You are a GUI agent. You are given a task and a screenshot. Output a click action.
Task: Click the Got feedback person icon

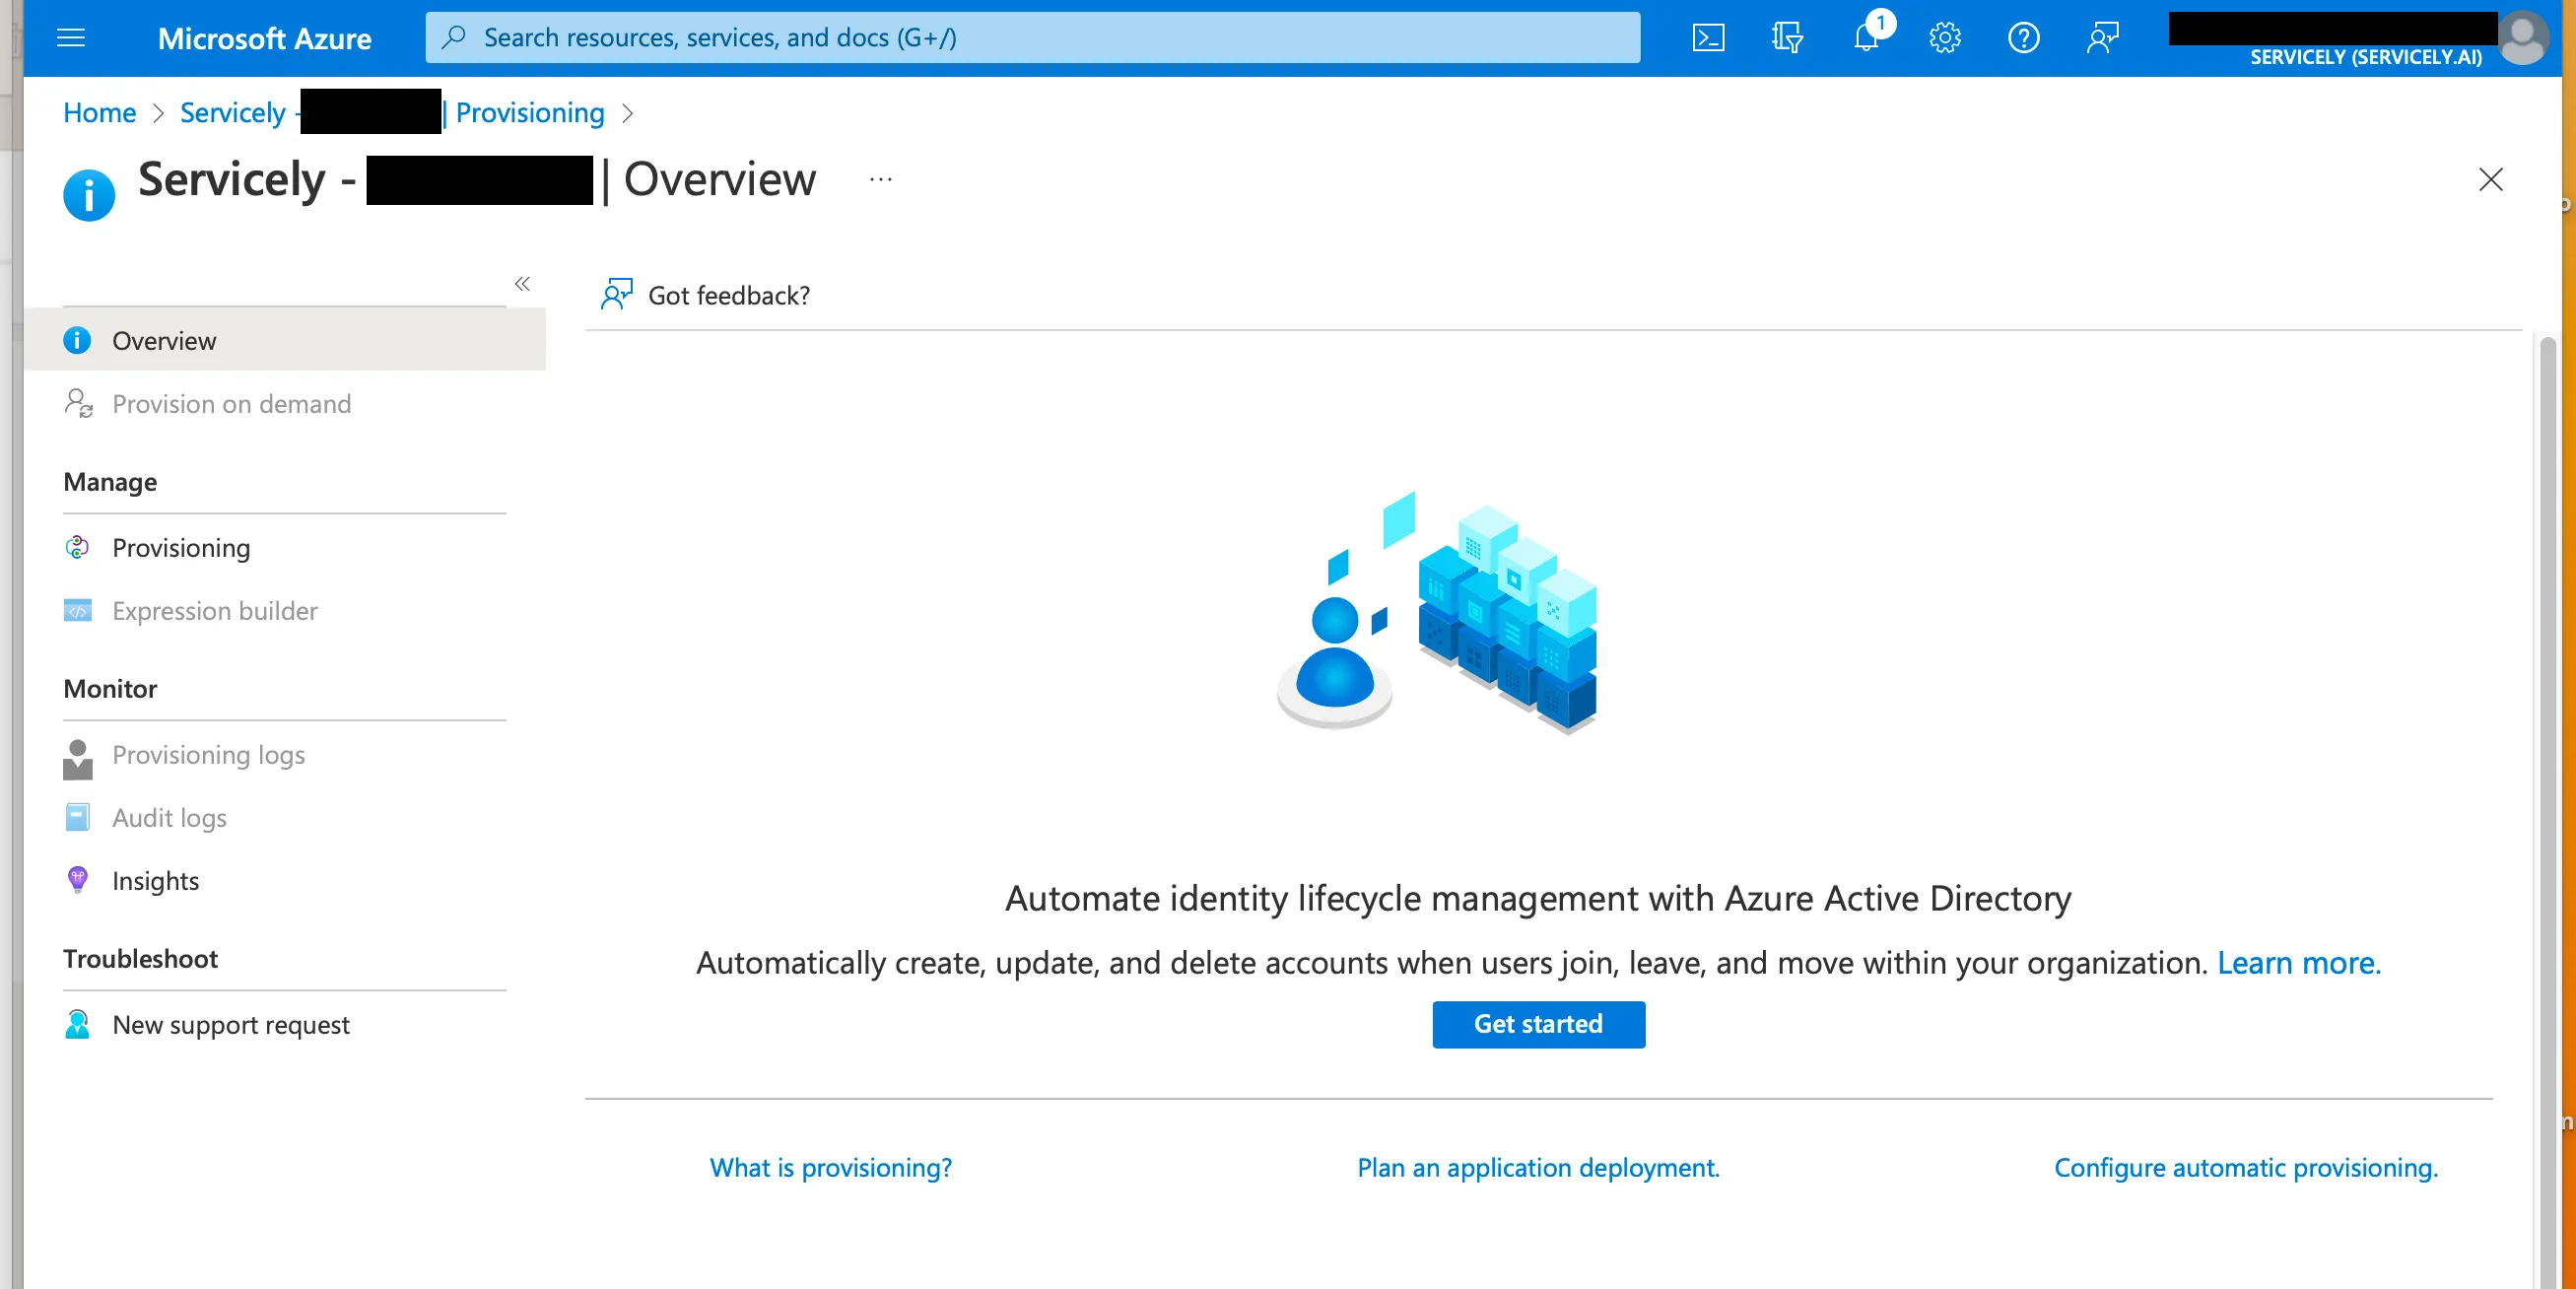click(616, 294)
